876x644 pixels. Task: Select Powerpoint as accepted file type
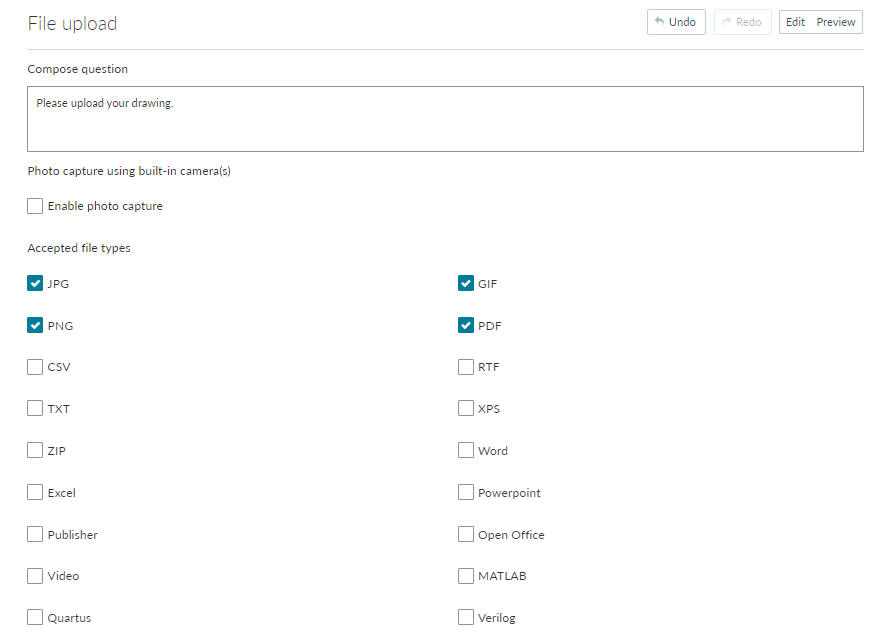(x=466, y=492)
